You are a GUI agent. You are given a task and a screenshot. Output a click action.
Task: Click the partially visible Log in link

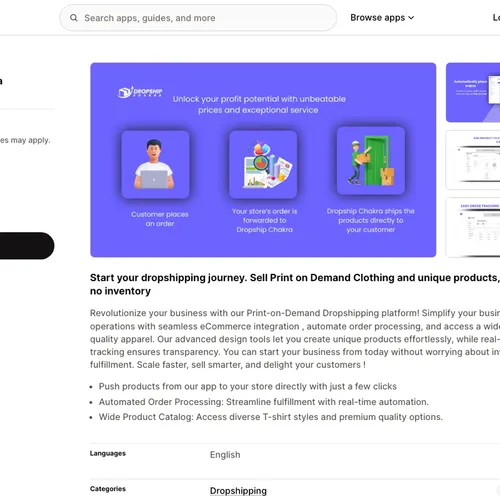(x=496, y=18)
